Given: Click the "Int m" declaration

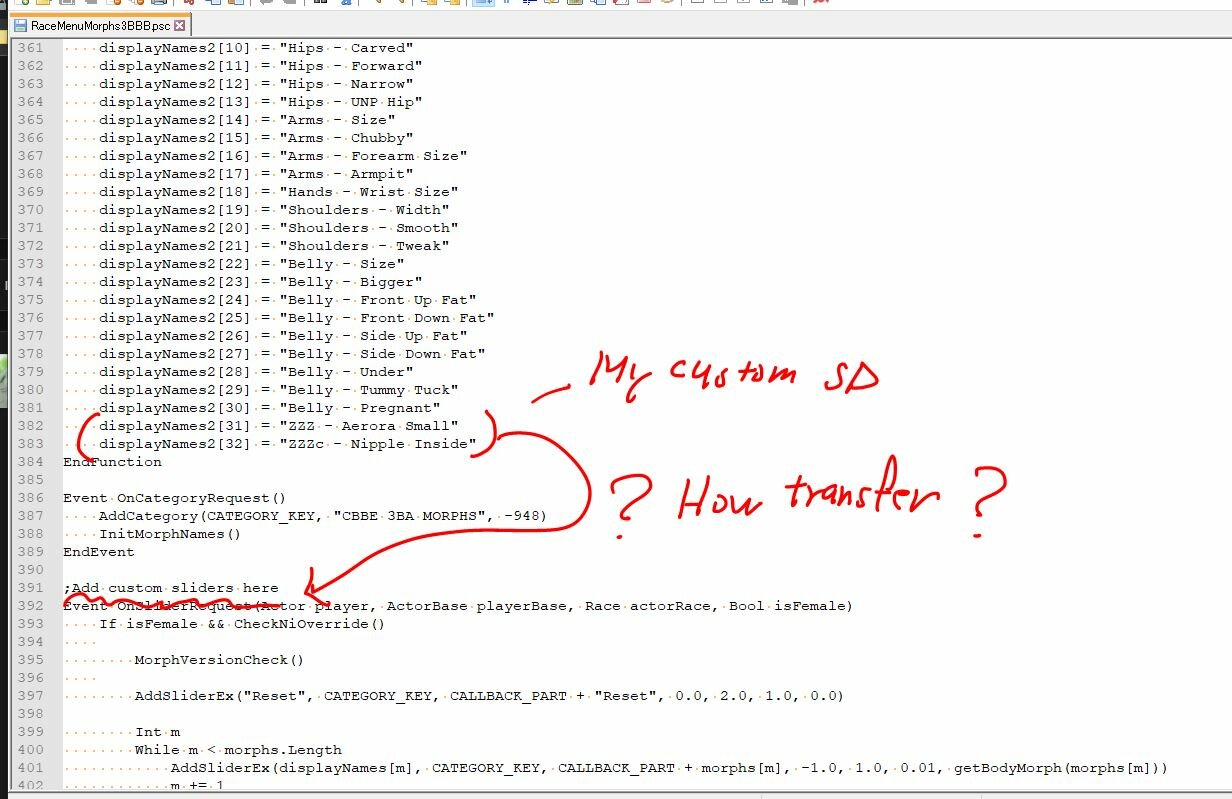Looking at the screenshot, I should click(x=158, y=732).
